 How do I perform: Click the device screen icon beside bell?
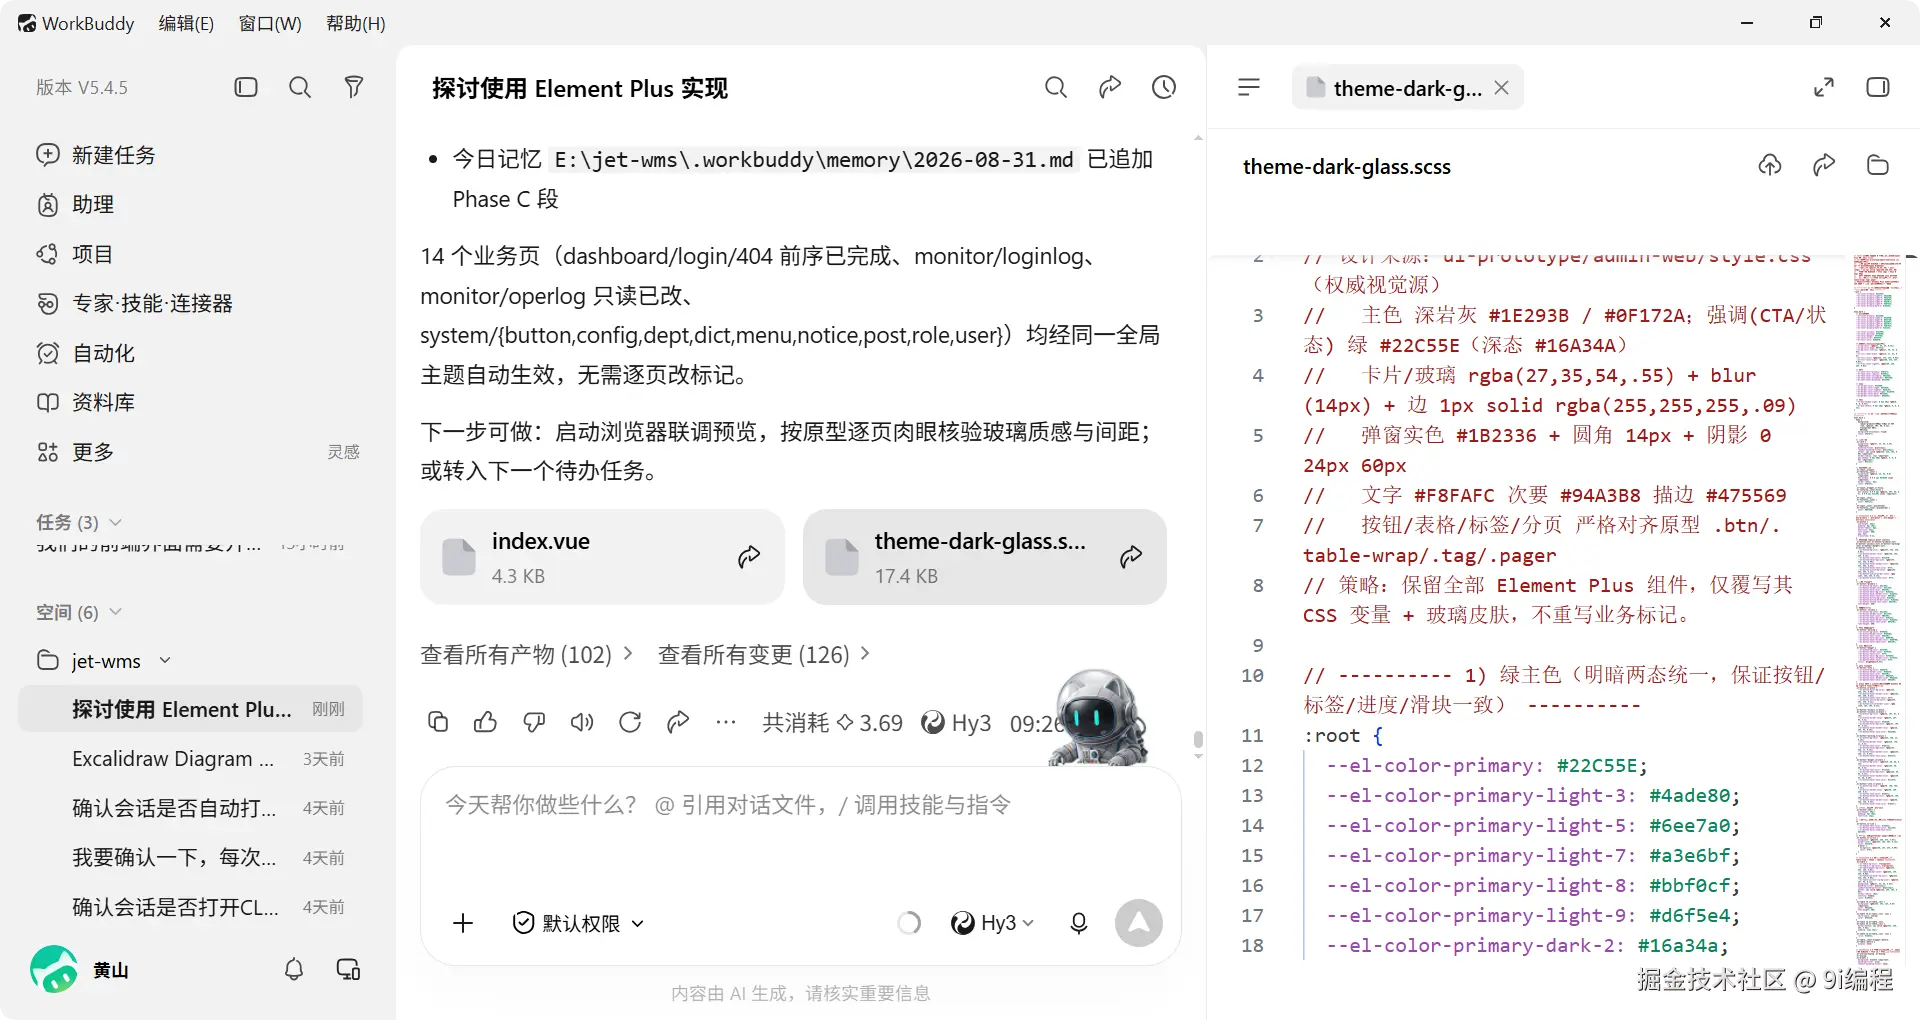pos(348,969)
